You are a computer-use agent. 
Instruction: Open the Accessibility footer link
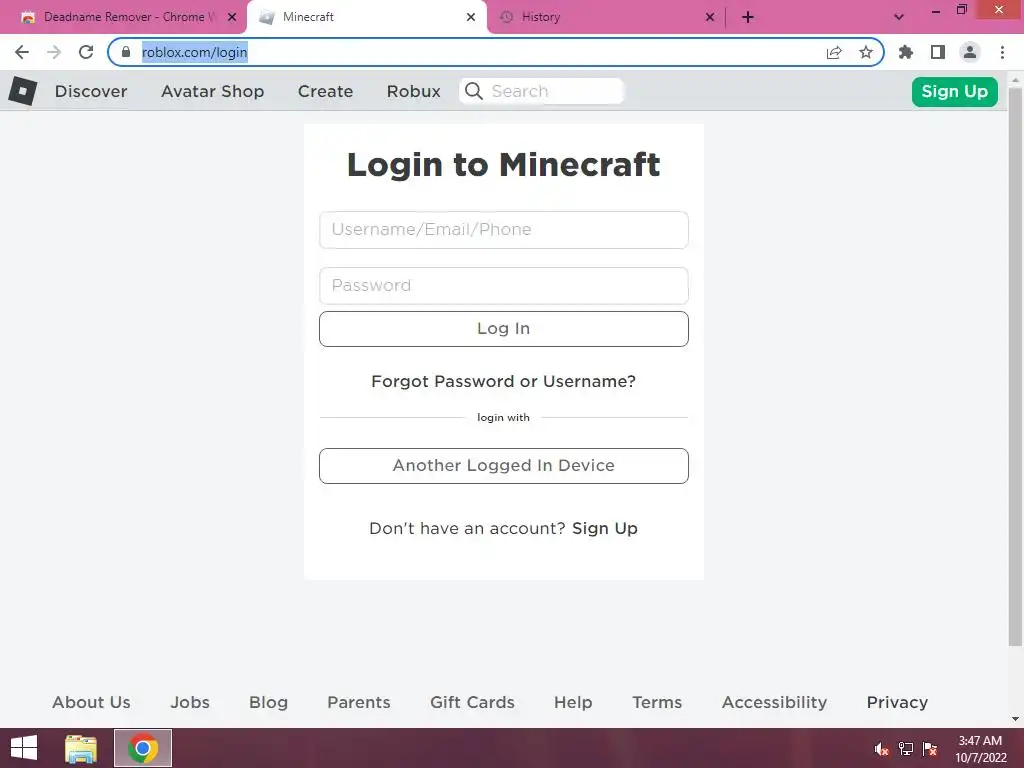click(x=774, y=702)
